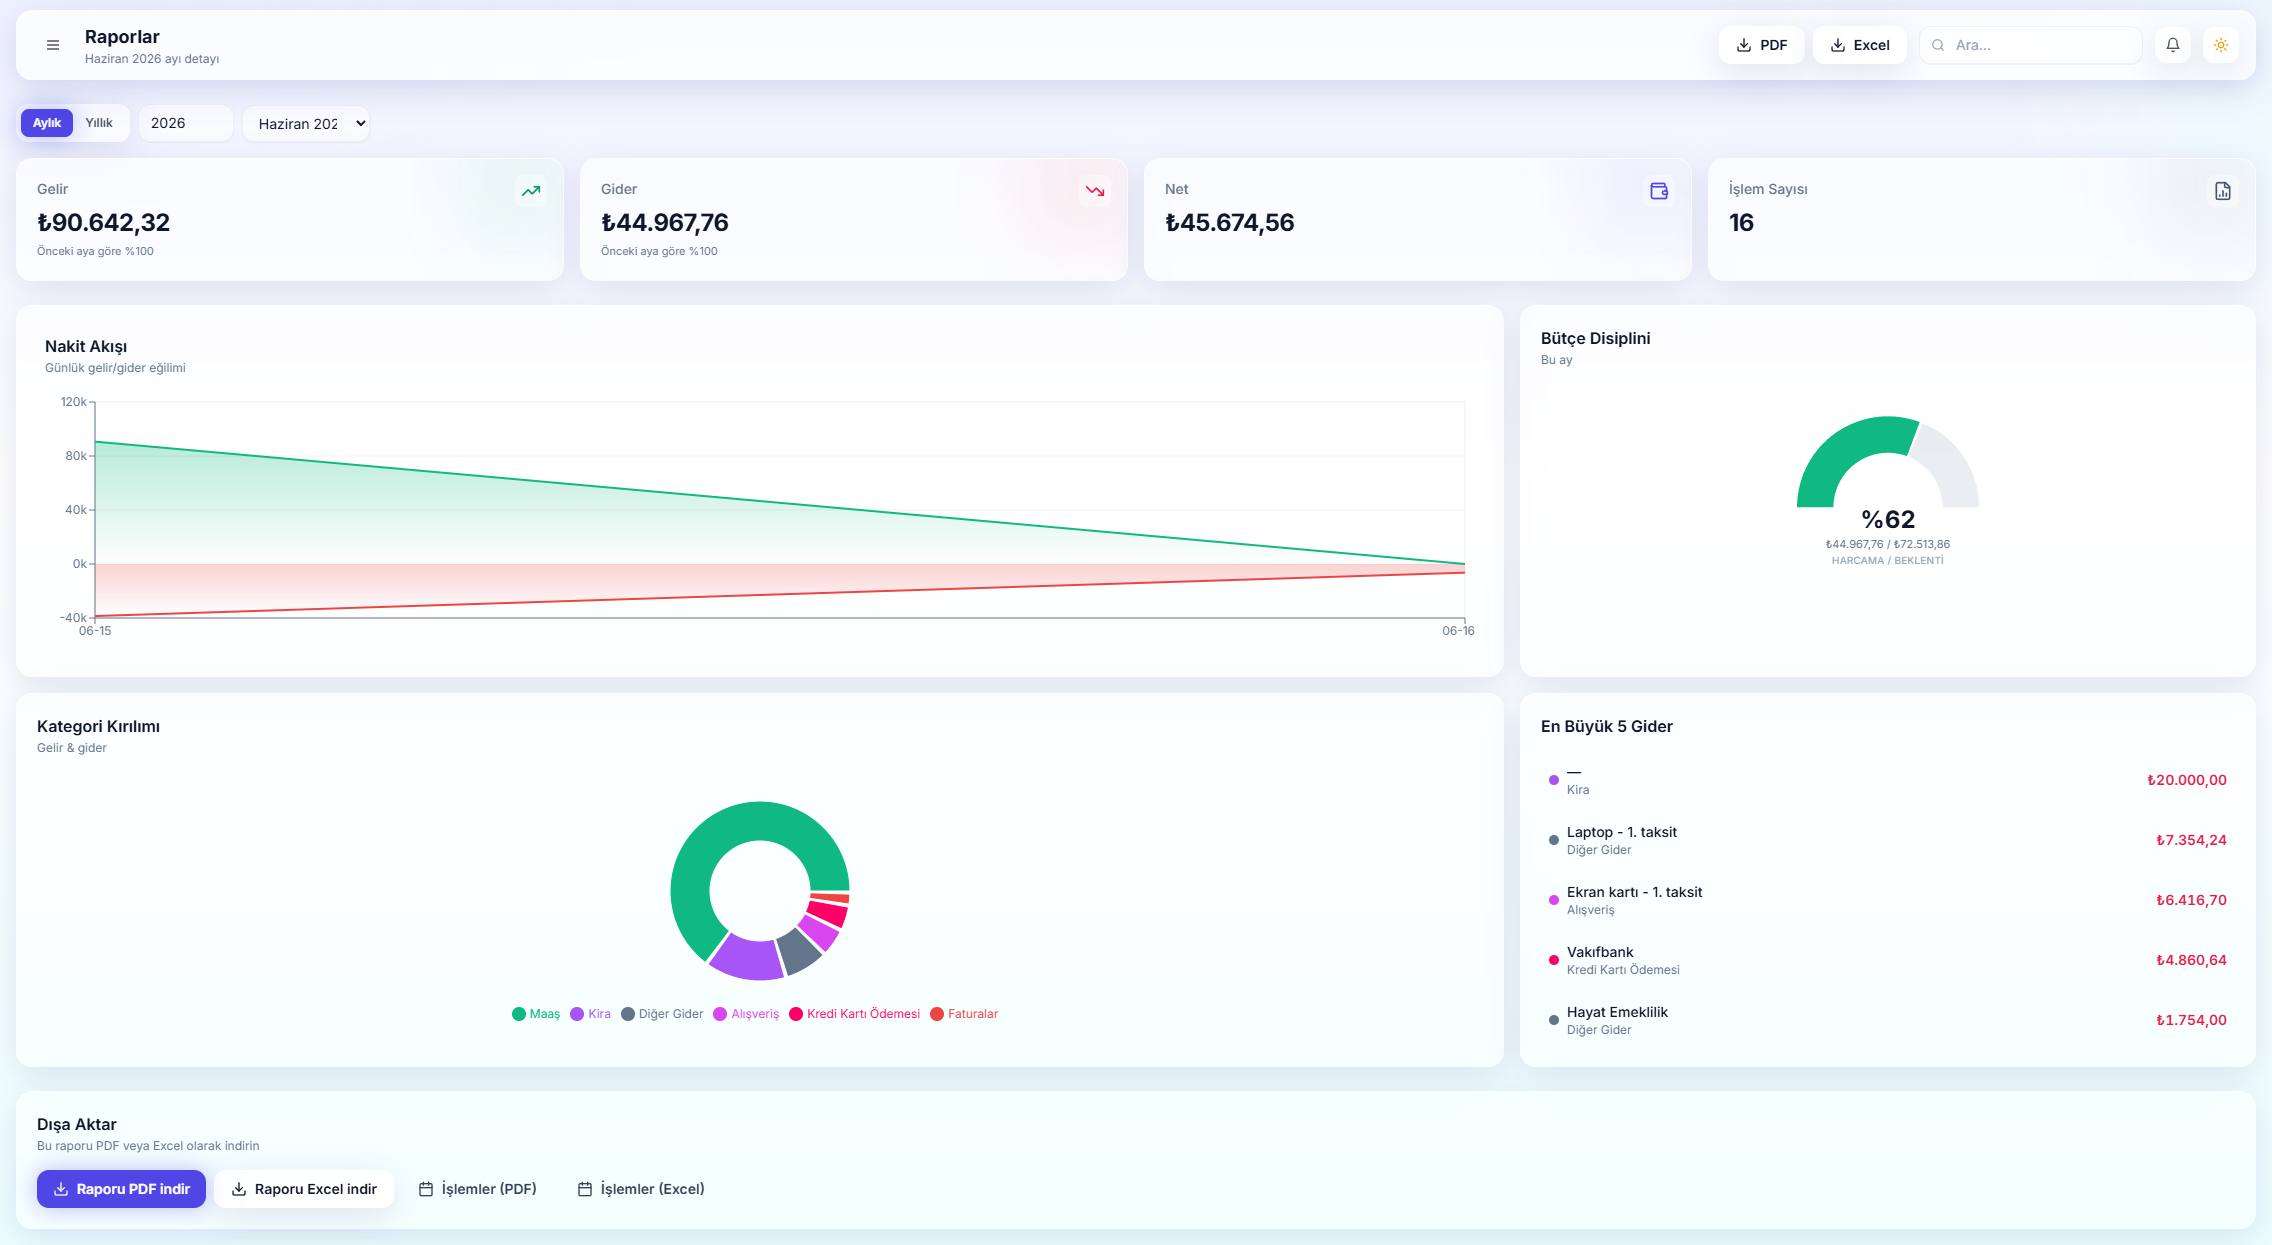Switch to the Aylık view
This screenshot has height=1245, width=2272.
47,123
